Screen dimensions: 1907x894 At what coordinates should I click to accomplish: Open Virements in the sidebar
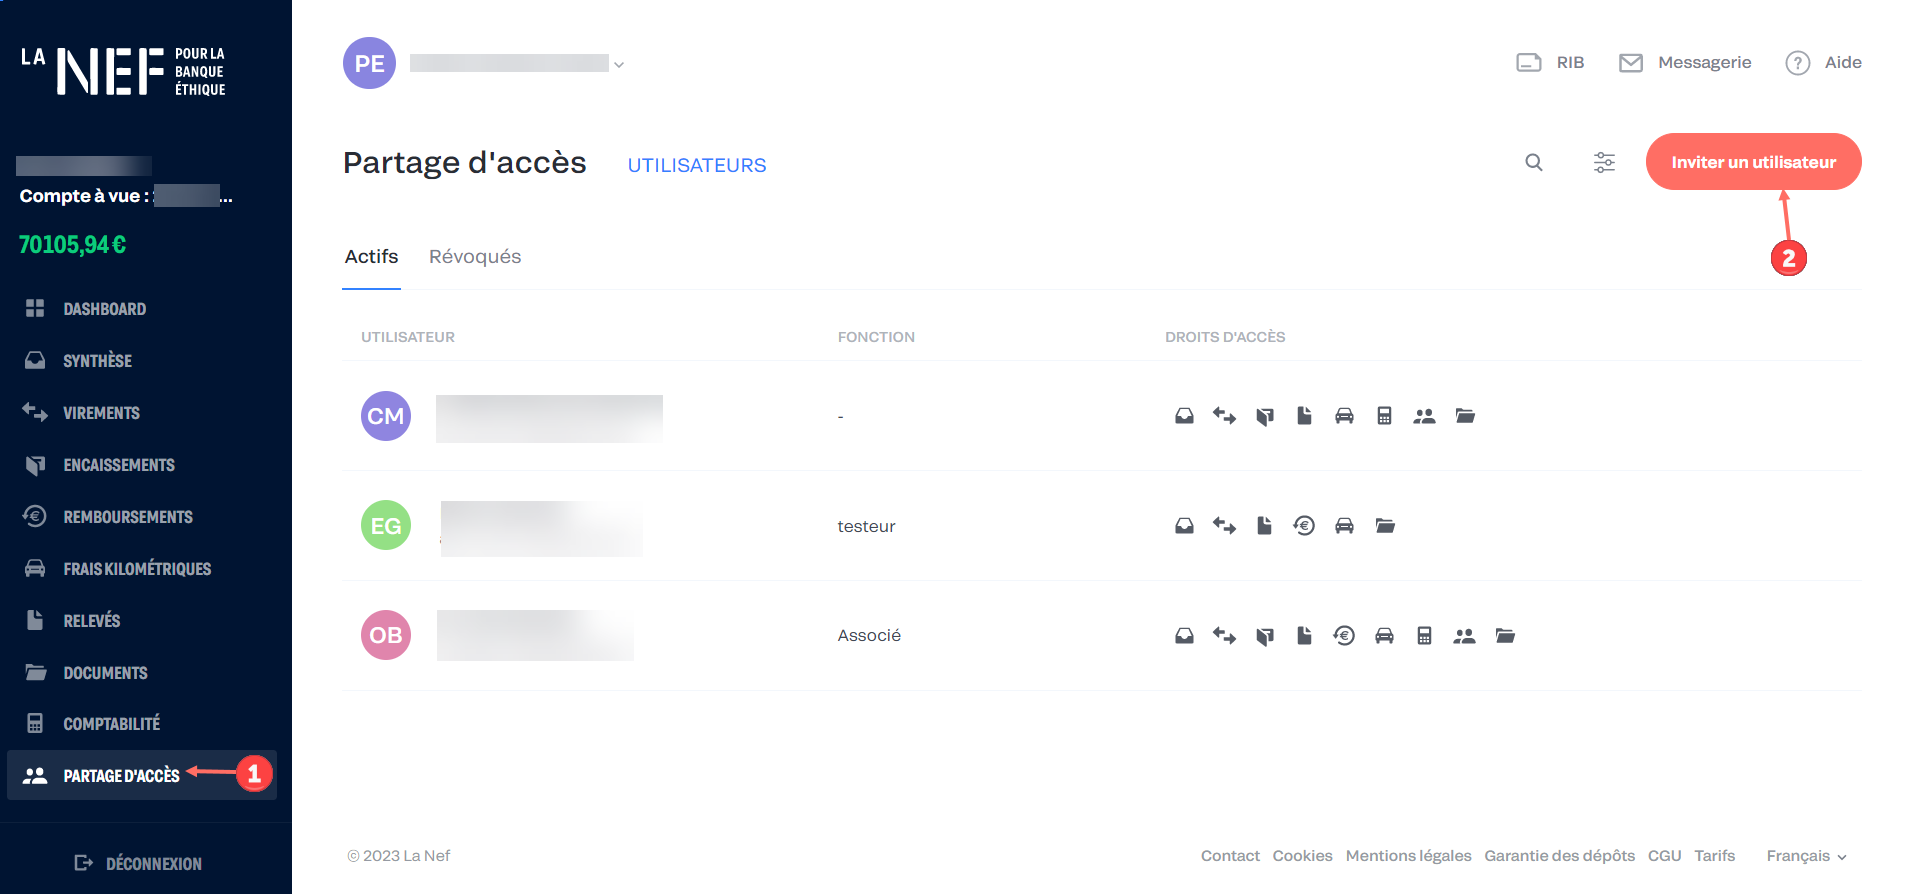101,413
